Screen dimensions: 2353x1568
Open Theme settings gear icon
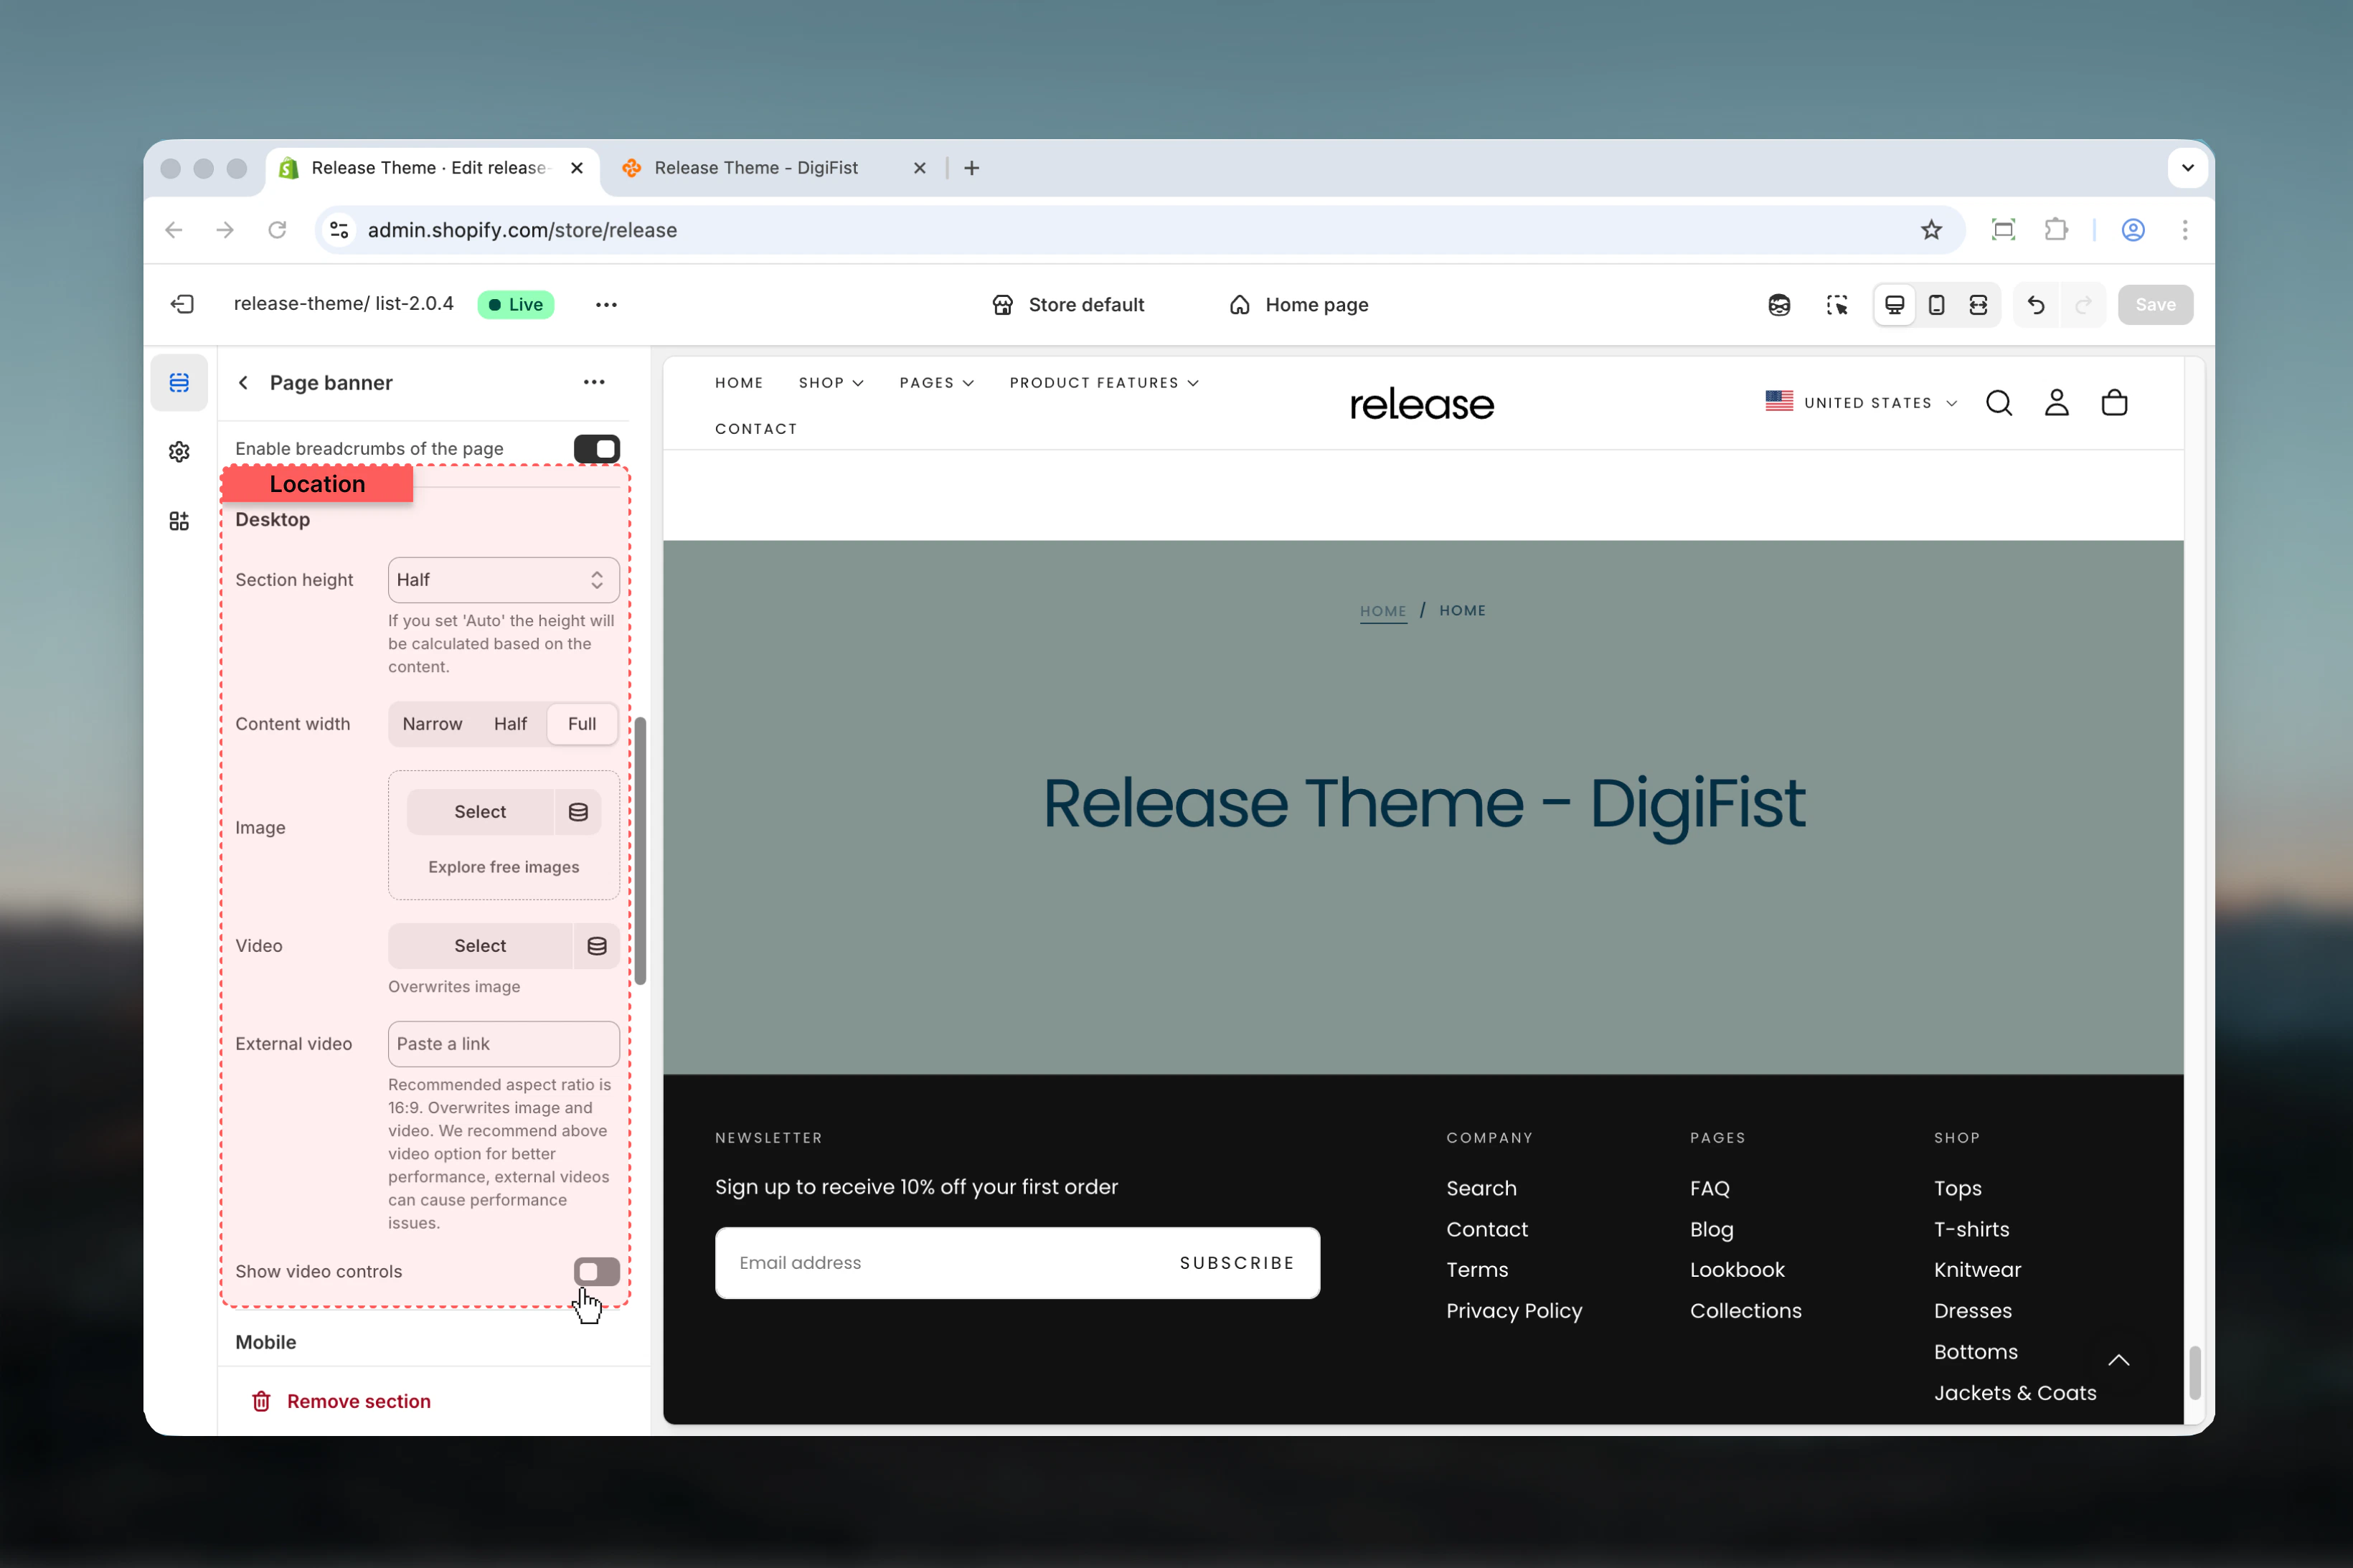(x=179, y=452)
